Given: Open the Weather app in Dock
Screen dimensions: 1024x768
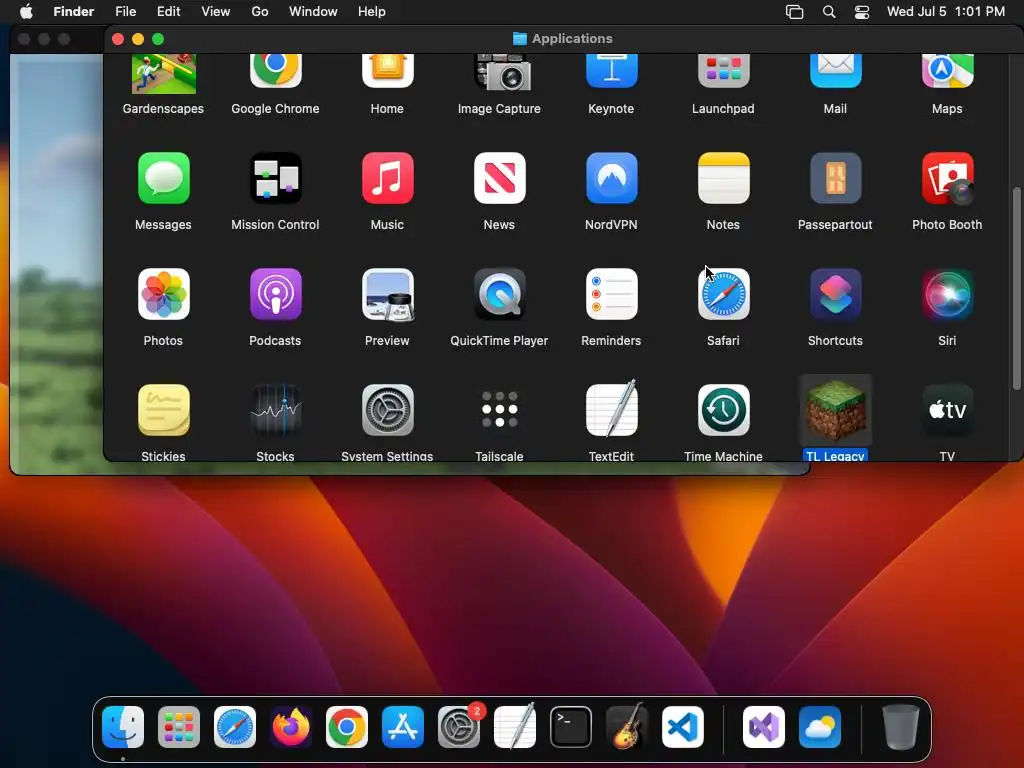Looking at the screenshot, I should 820,727.
